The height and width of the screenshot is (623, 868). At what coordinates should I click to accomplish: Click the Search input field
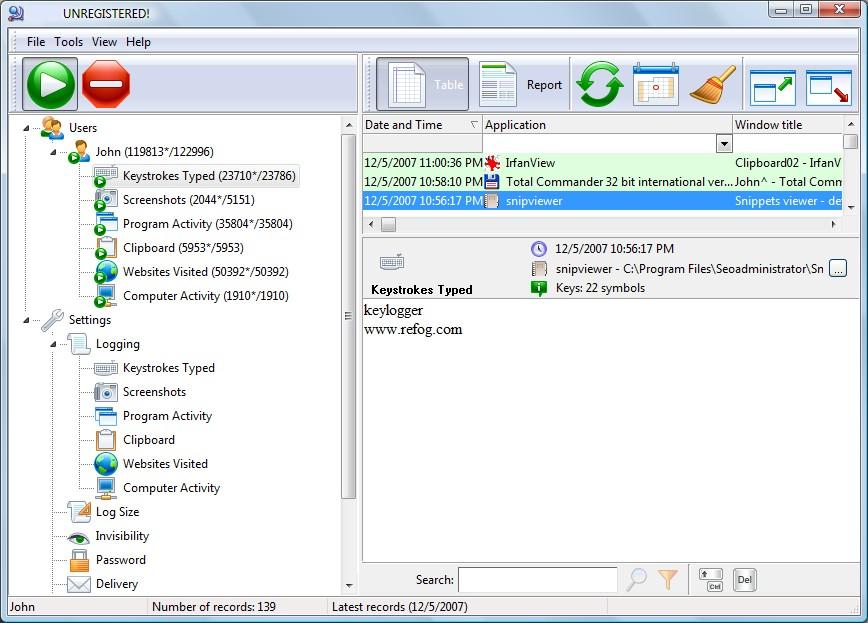coord(538,580)
